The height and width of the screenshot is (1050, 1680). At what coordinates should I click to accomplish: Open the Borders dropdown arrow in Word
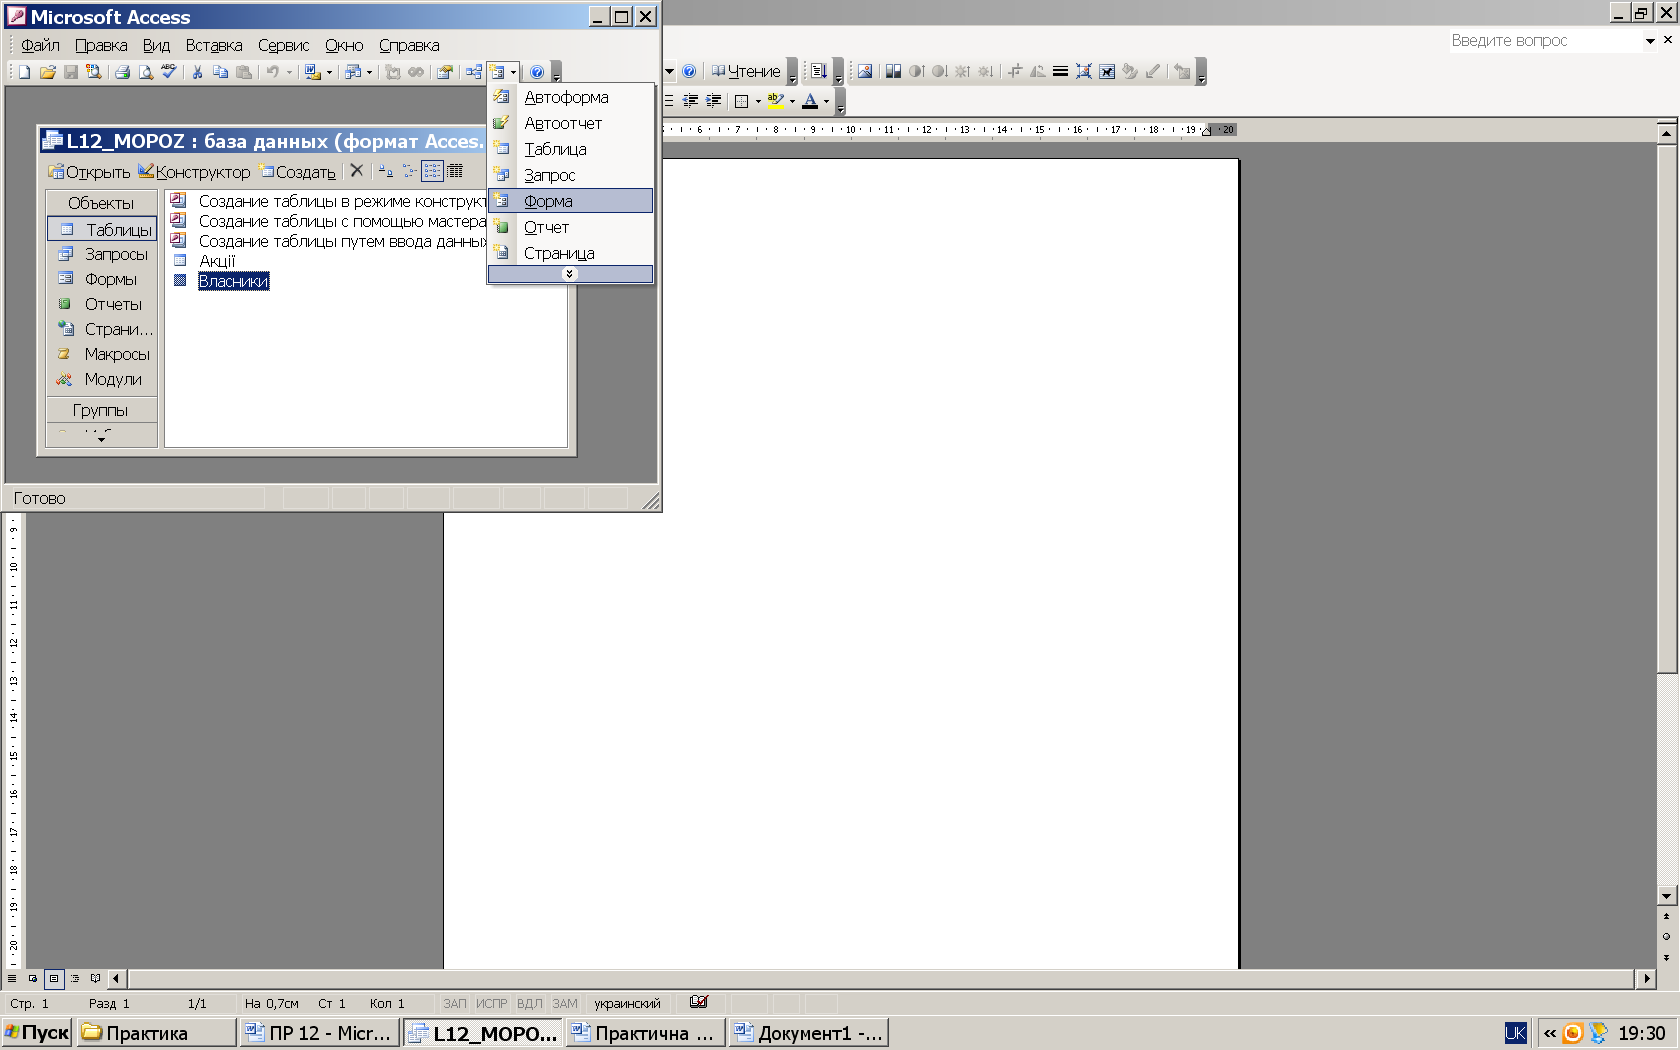tap(758, 101)
